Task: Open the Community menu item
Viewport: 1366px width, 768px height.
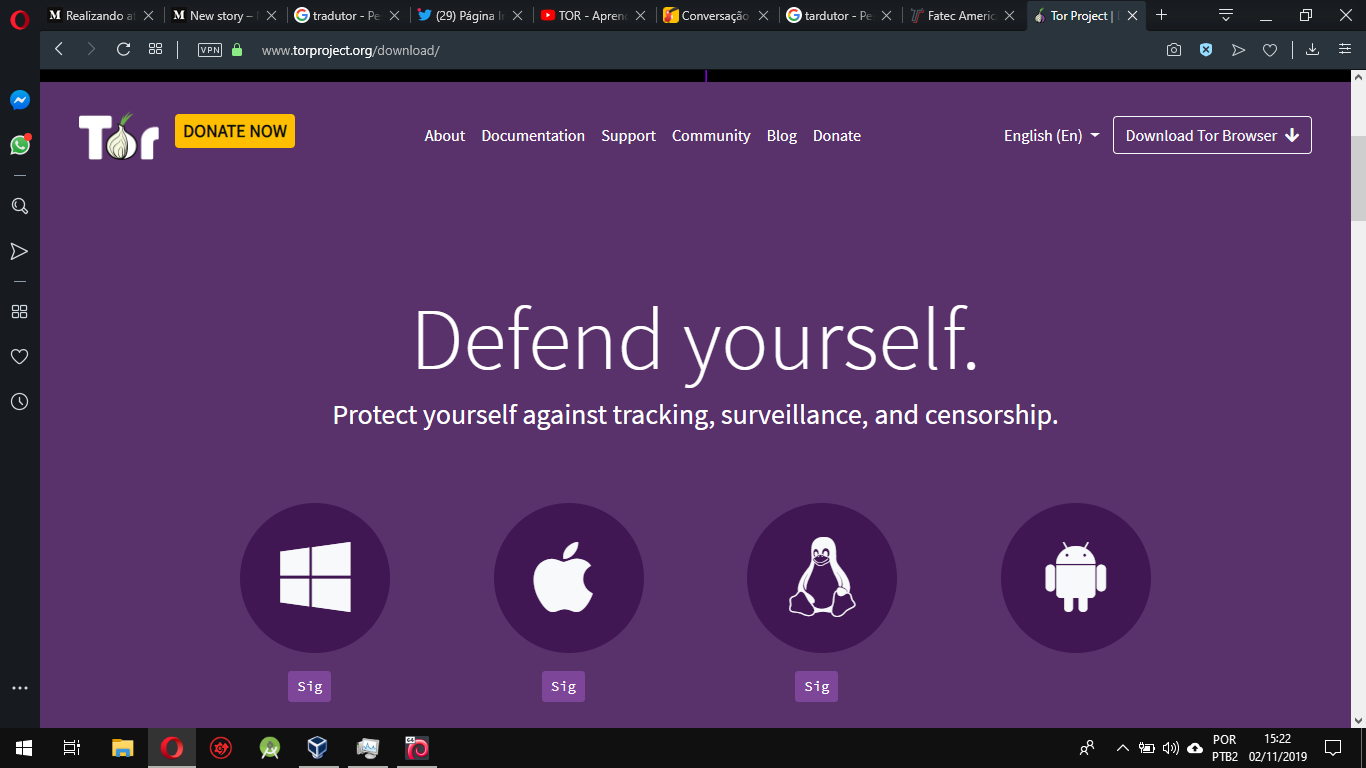Action: [711, 136]
